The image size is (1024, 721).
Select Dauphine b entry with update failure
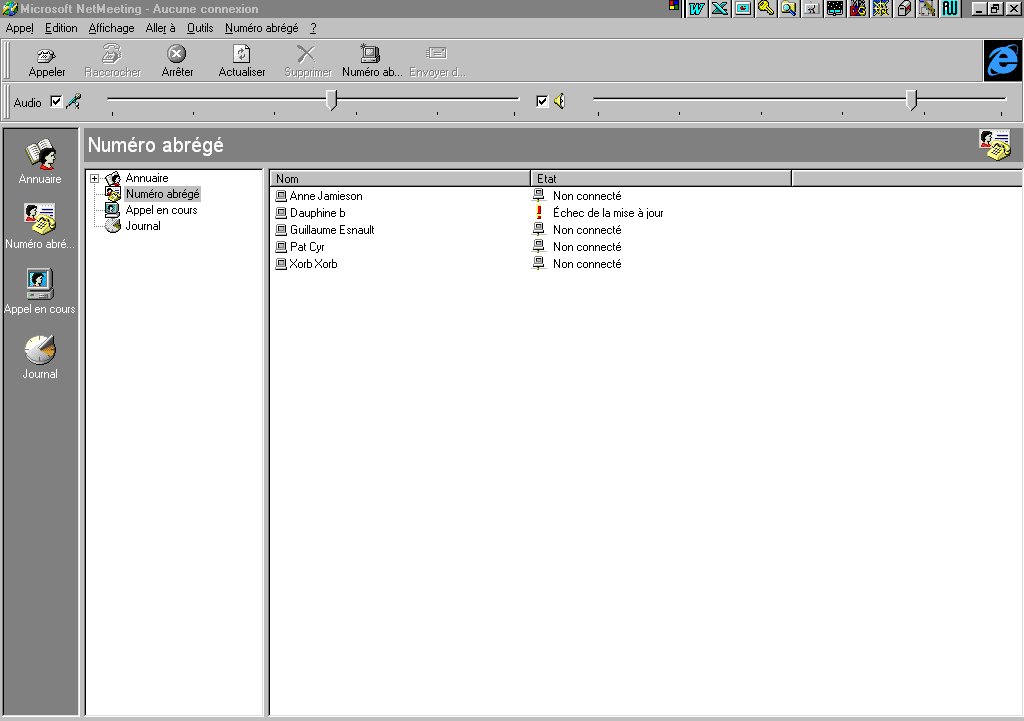point(317,213)
